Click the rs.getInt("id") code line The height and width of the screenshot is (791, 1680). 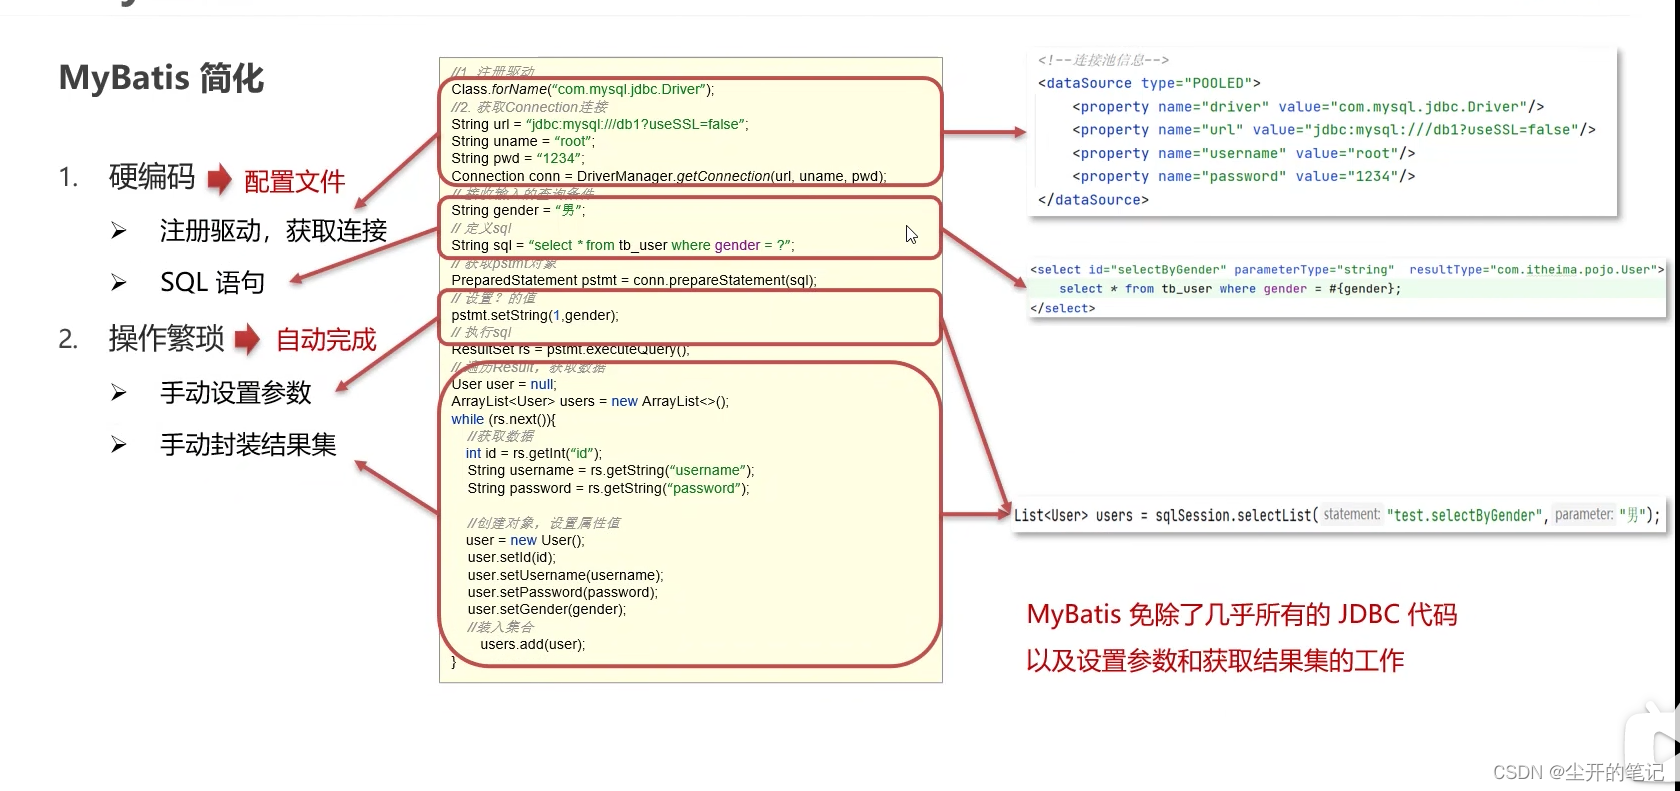point(534,453)
